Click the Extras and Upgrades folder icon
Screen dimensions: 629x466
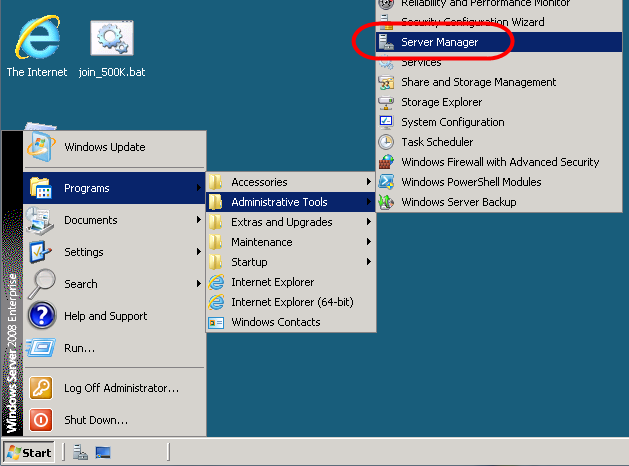click(215, 222)
